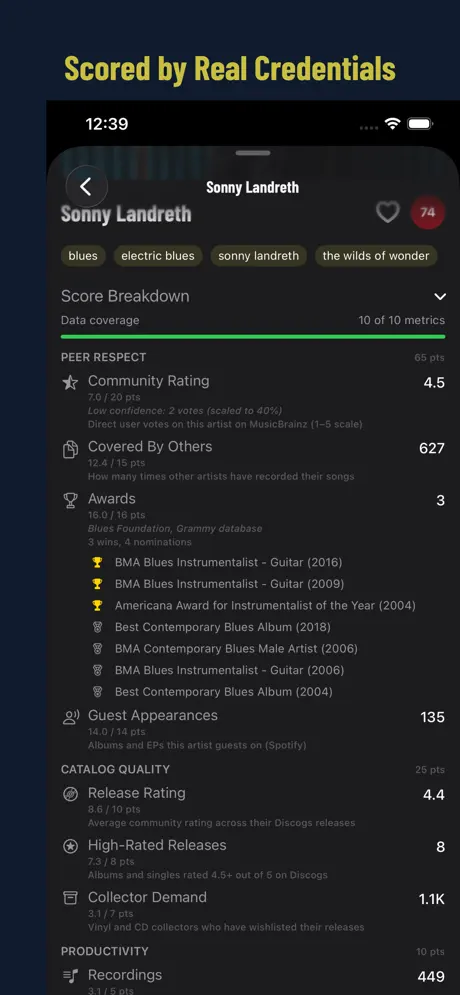Tap the Release Rating disc icon

(x=70, y=794)
